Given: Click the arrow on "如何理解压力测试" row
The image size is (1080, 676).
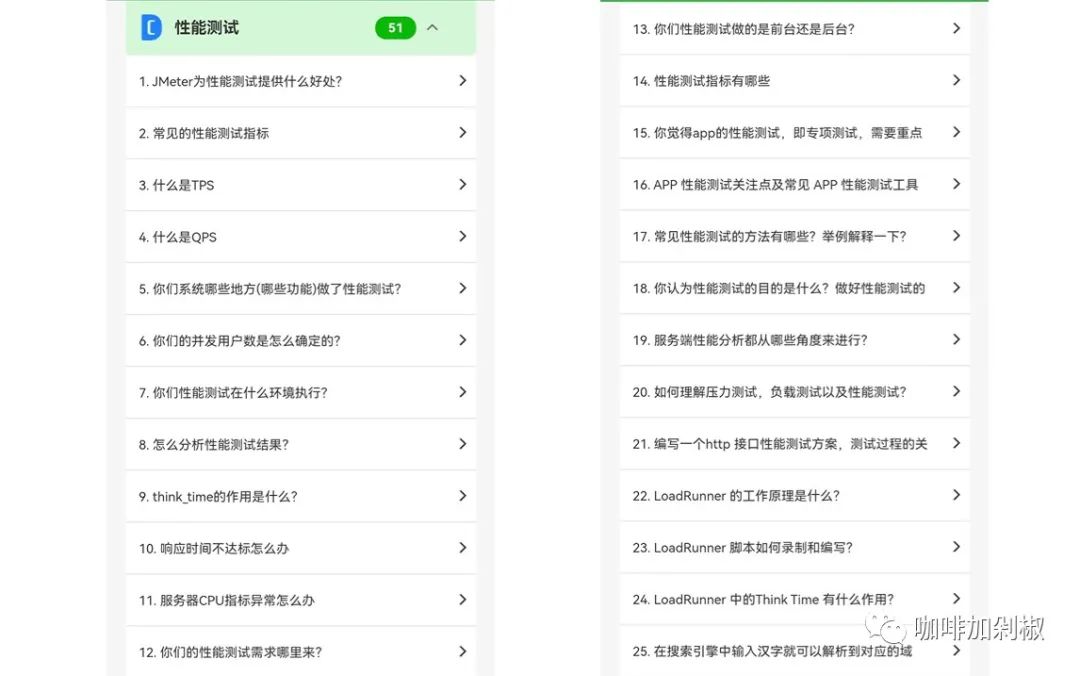Looking at the screenshot, I should (956, 391).
